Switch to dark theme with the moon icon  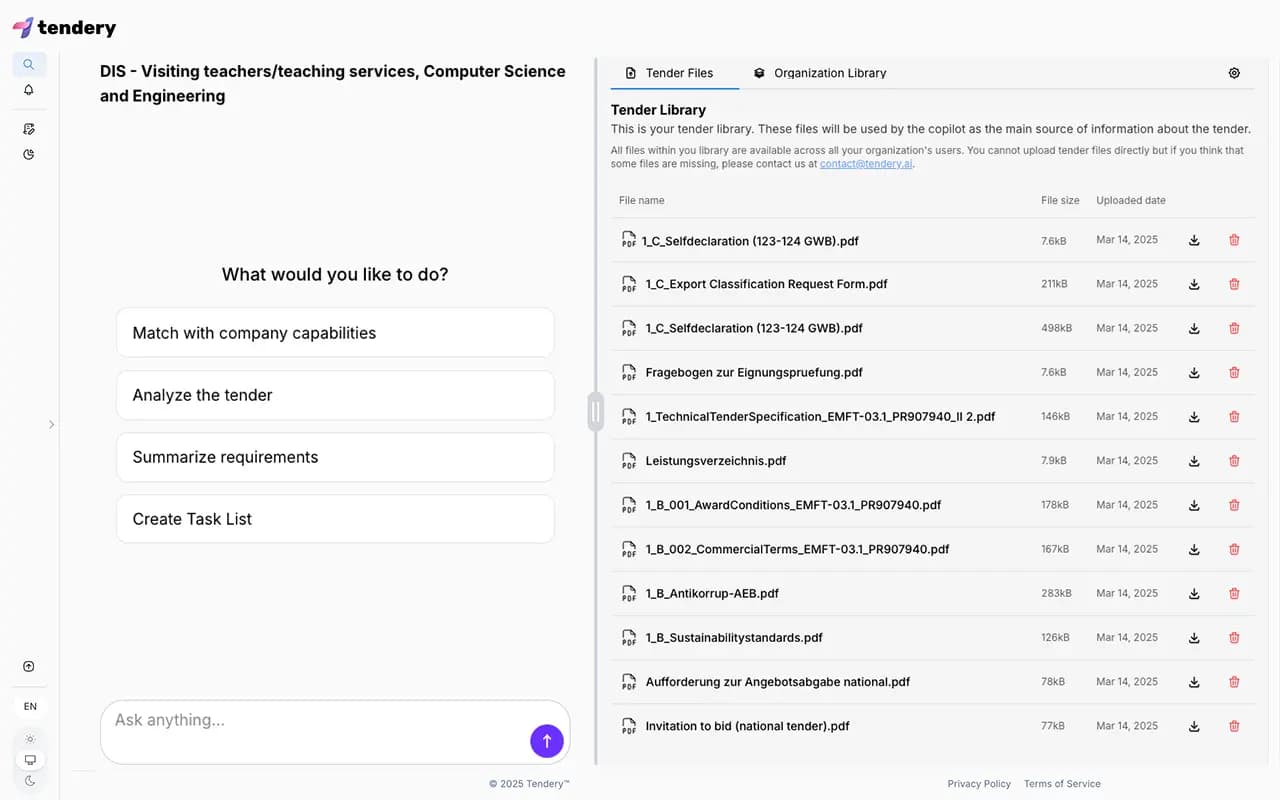pyautogui.click(x=29, y=780)
